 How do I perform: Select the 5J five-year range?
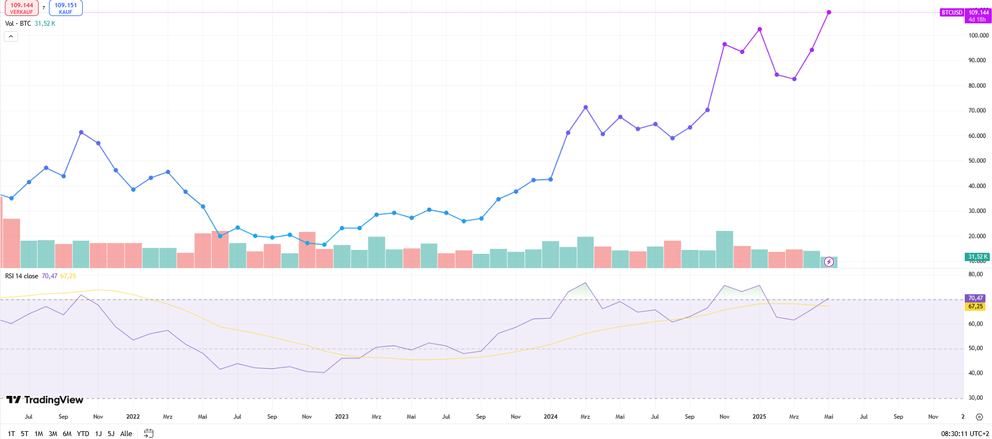(111, 433)
